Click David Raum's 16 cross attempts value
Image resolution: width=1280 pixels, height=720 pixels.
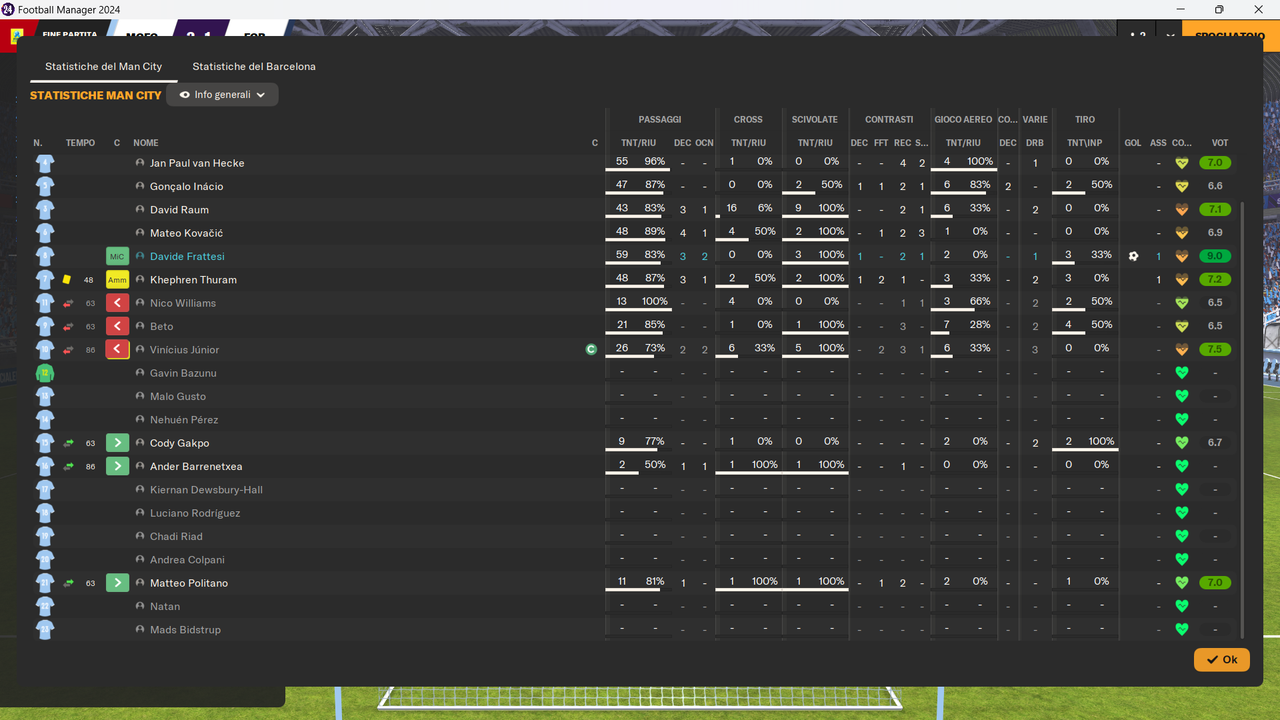click(732, 209)
